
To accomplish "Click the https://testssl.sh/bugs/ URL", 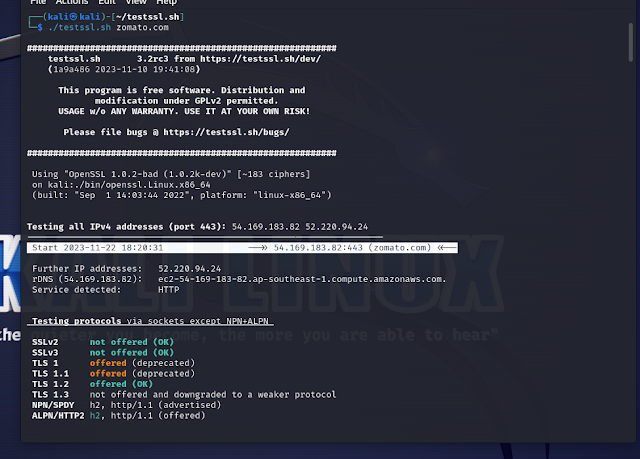I will point(226,132).
